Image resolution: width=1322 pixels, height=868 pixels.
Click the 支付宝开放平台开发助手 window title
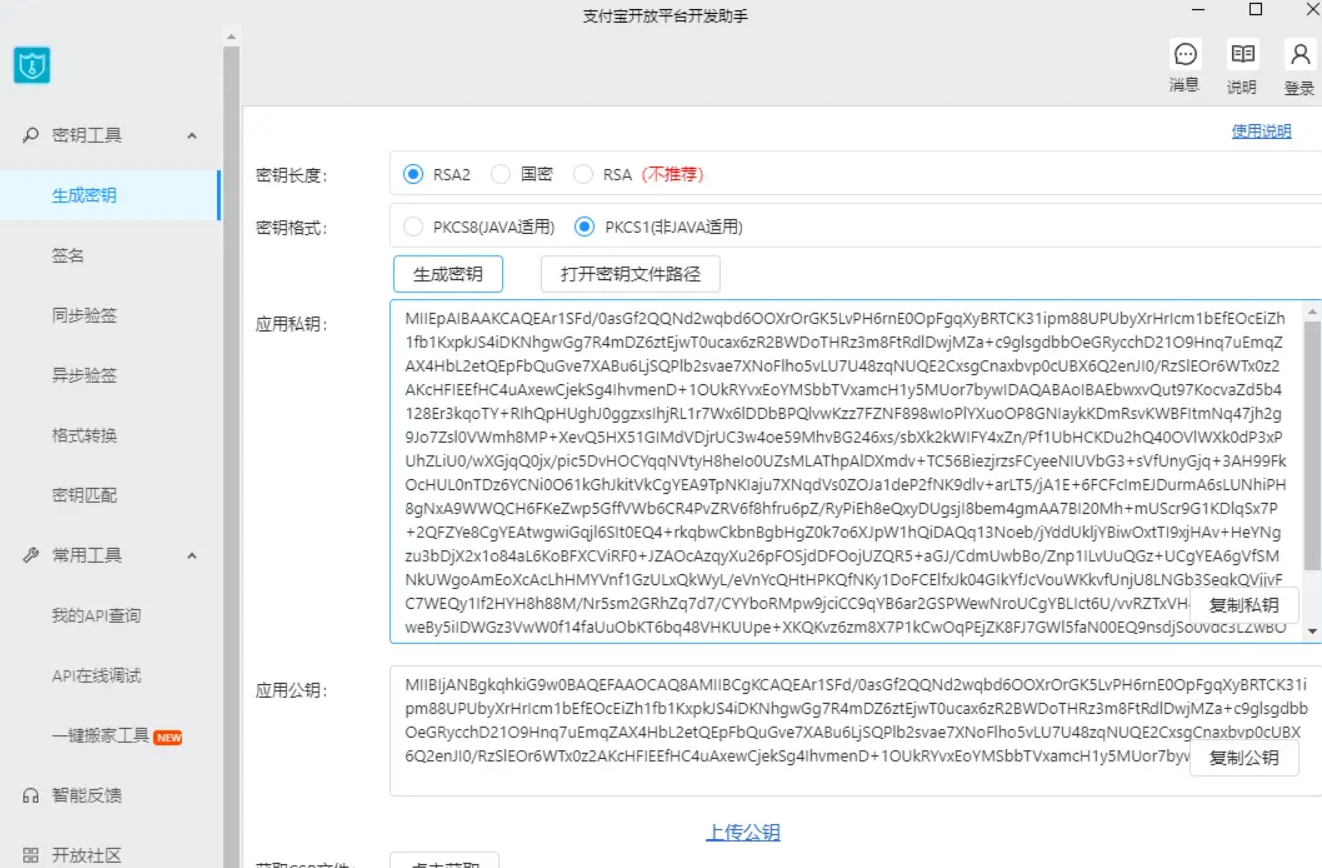pyautogui.click(x=665, y=16)
